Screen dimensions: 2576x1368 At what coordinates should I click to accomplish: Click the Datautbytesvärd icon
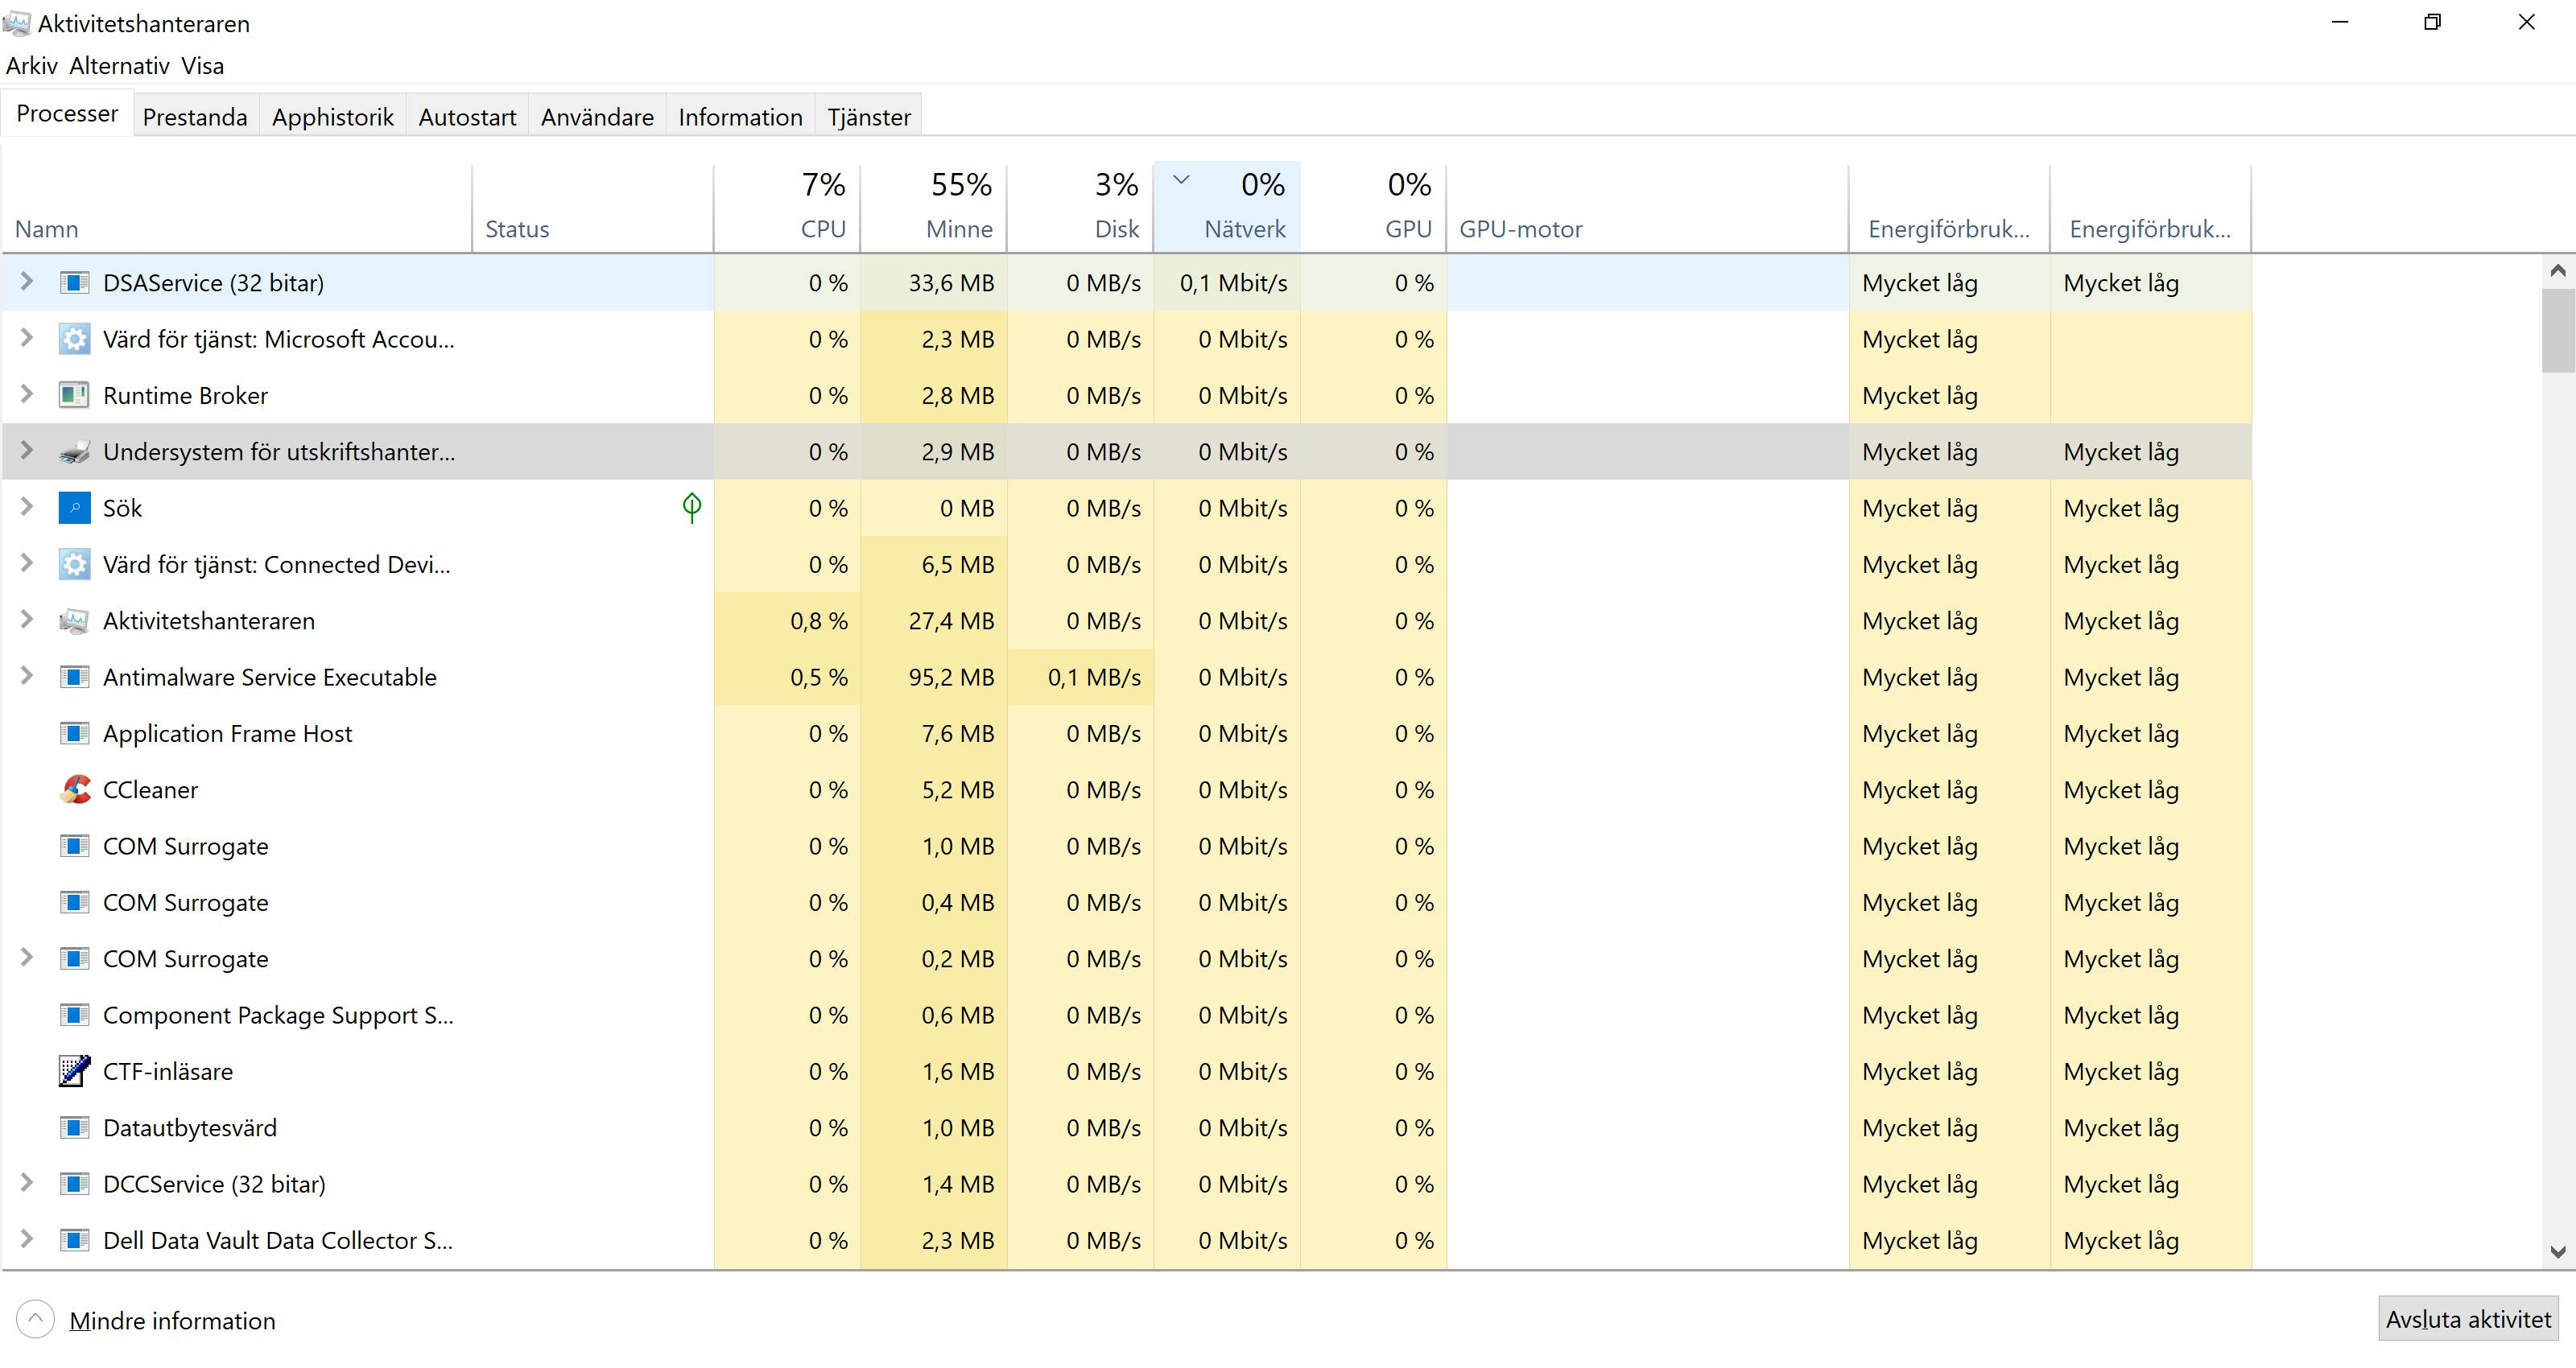pyautogui.click(x=75, y=1128)
